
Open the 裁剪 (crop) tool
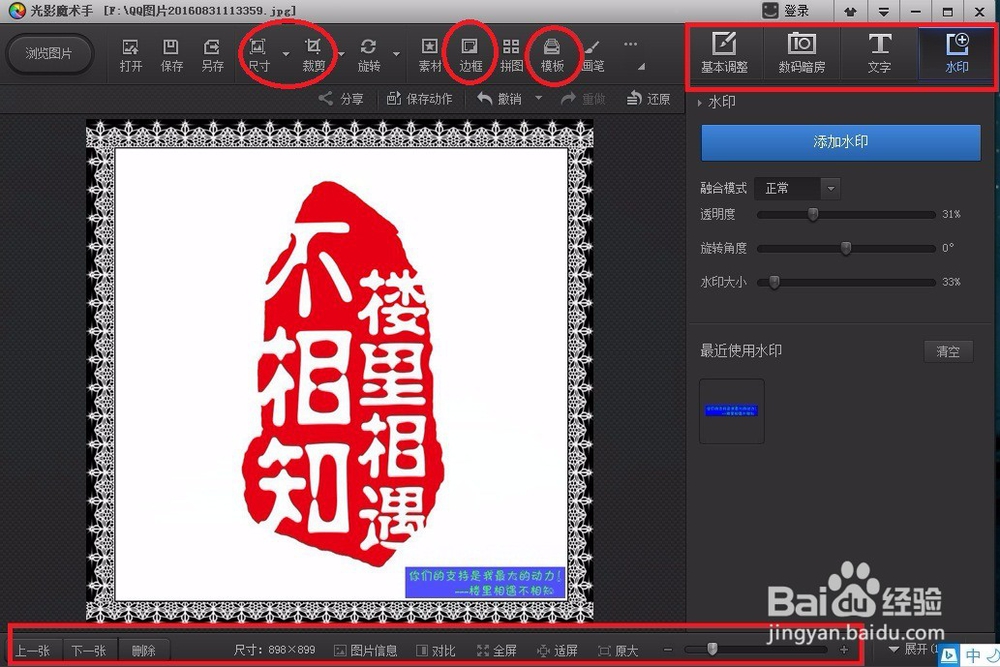coord(313,55)
